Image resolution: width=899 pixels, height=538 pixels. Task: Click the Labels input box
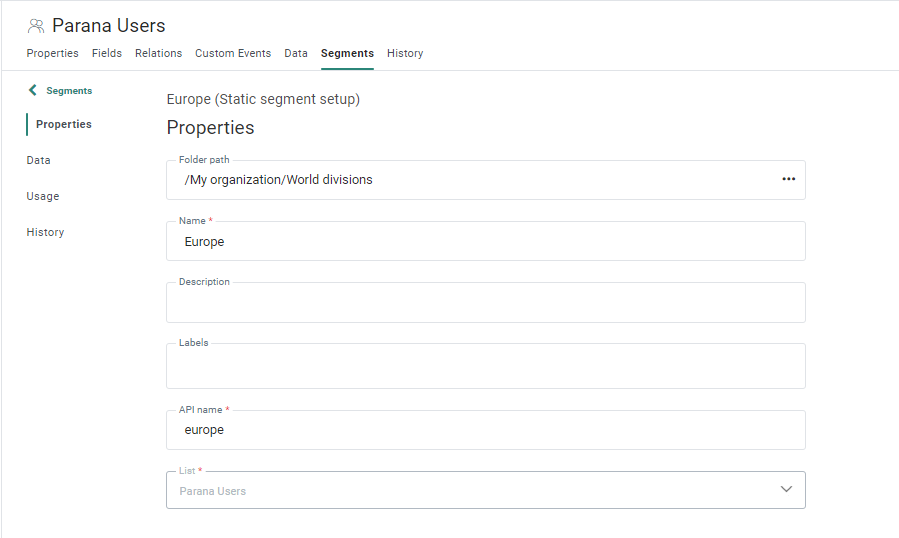pos(485,367)
